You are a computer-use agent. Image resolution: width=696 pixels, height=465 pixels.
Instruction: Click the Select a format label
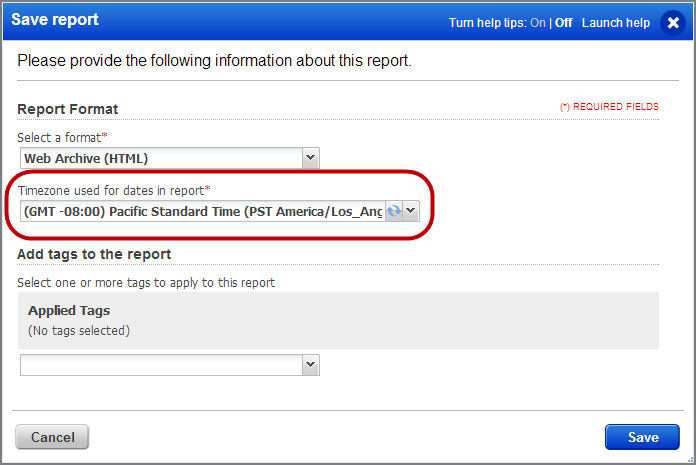click(x=62, y=138)
